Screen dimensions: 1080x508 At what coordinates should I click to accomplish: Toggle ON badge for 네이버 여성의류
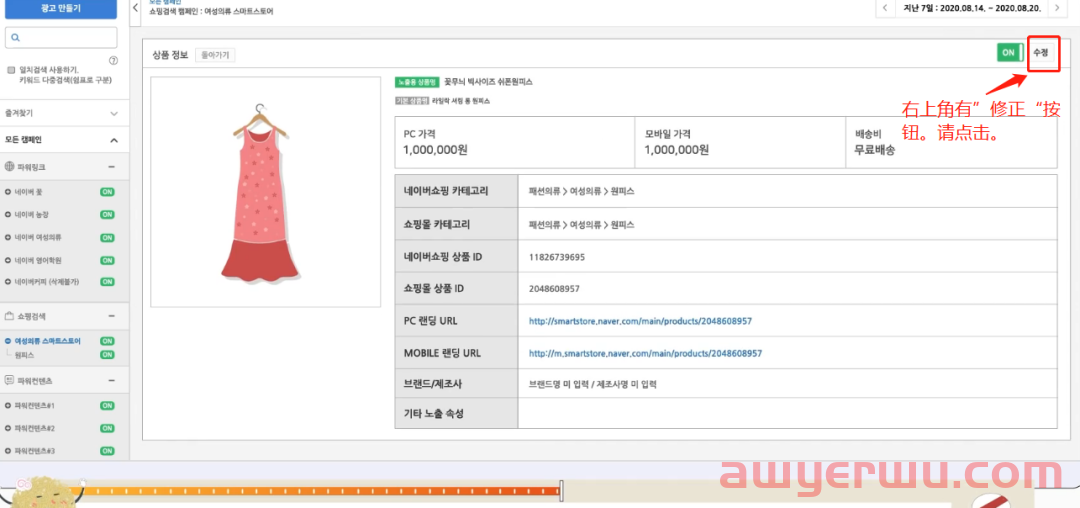[x=107, y=237]
